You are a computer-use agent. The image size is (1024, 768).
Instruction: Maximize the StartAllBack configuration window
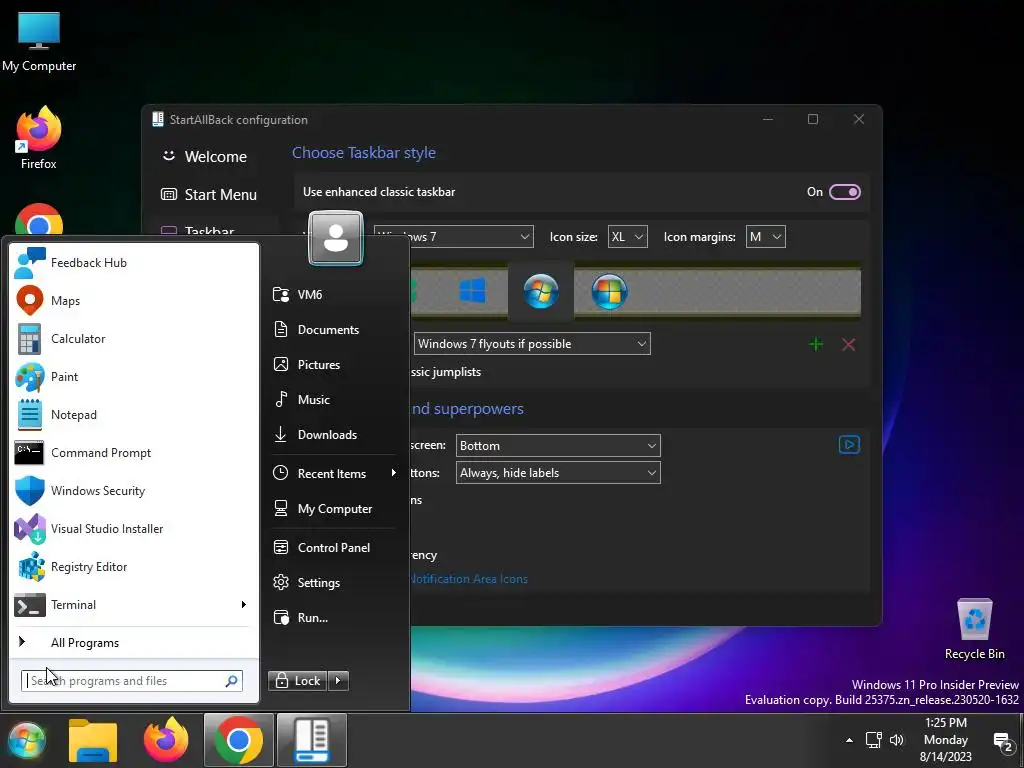pyautogui.click(x=813, y=120)
